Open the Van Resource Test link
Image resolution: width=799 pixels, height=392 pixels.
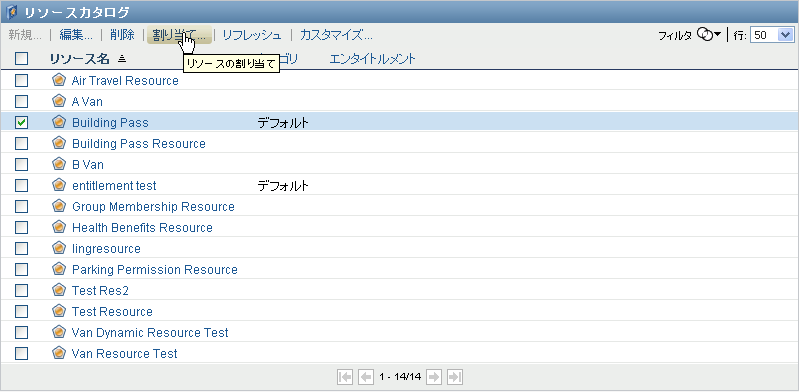[x=125, y=353]
